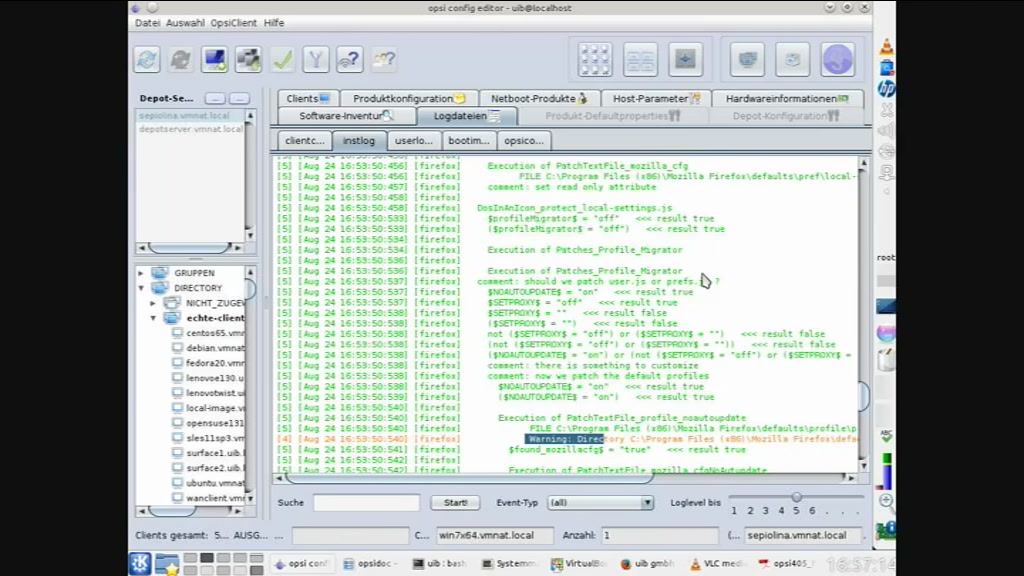Collapse the DIRECTORY tree node
The image size is (1024, 576).
pyautogui.click(x=141, y=288)
